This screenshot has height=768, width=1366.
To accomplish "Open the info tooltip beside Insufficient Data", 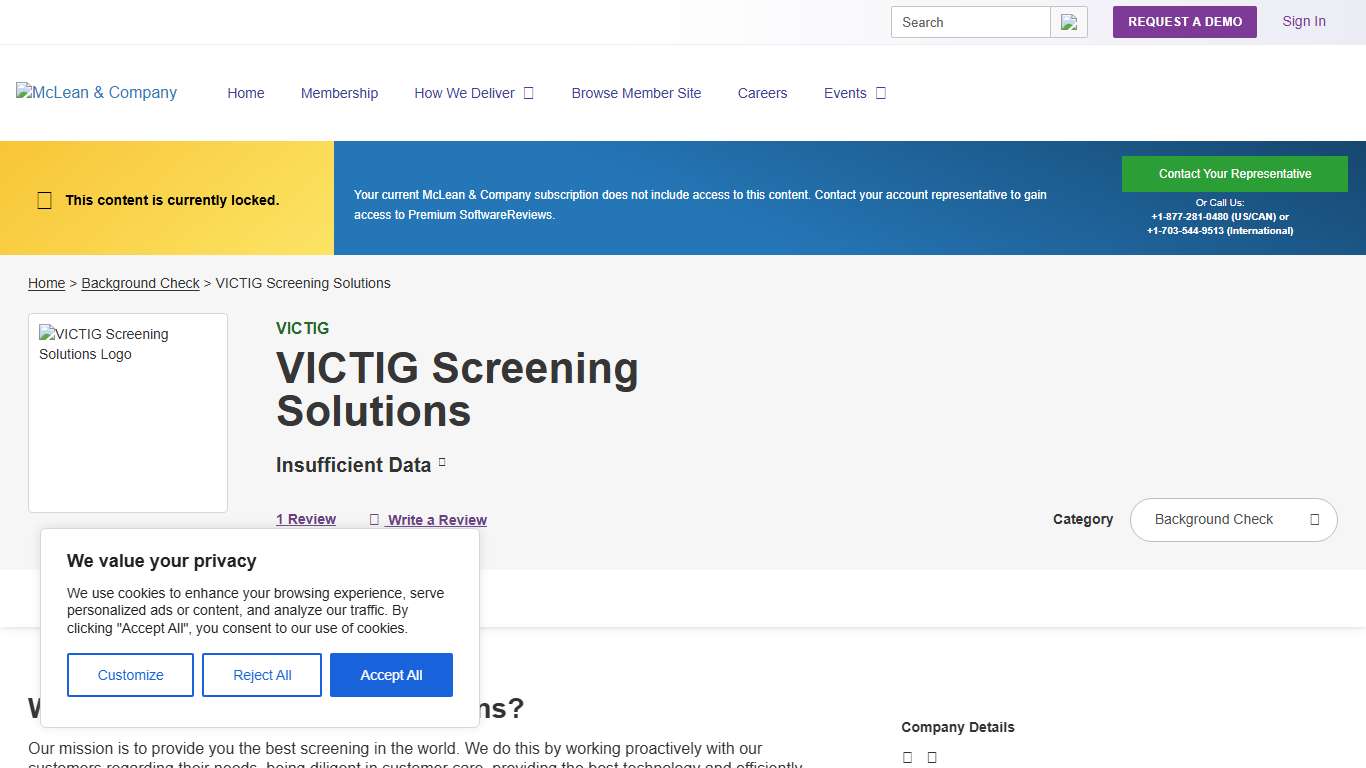I will point(443,460).
